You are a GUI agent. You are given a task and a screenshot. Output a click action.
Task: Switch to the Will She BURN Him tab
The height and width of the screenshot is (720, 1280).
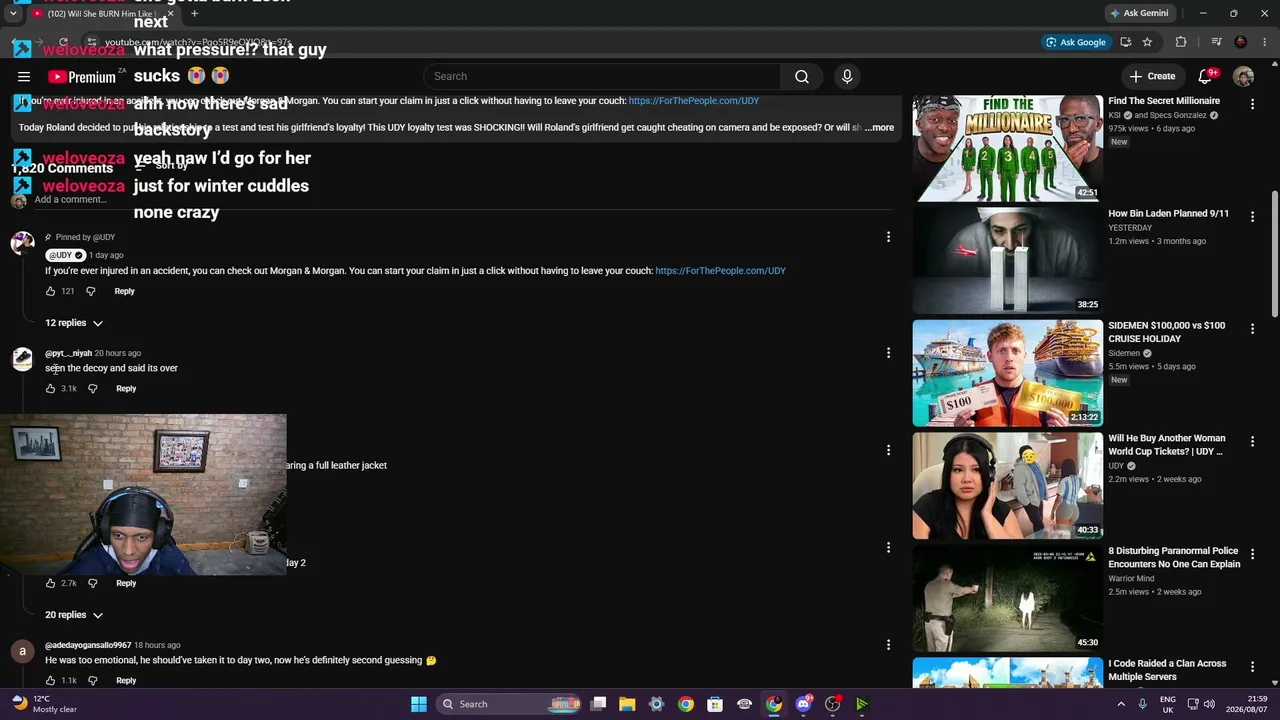click(x=102, y=14)
